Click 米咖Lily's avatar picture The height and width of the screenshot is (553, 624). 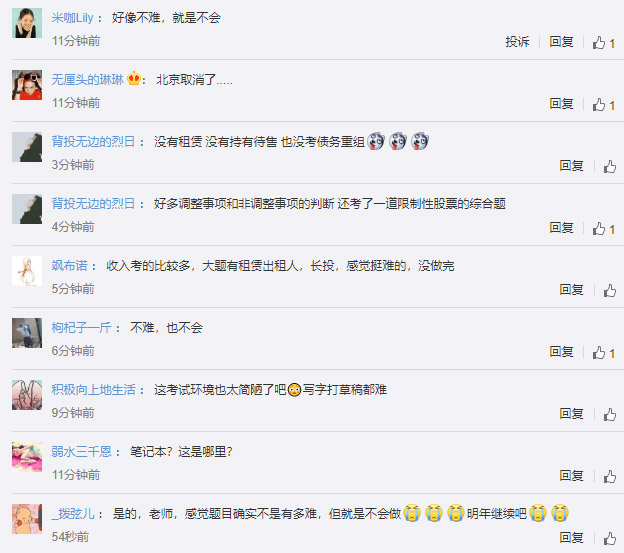(x=27, y=23)
